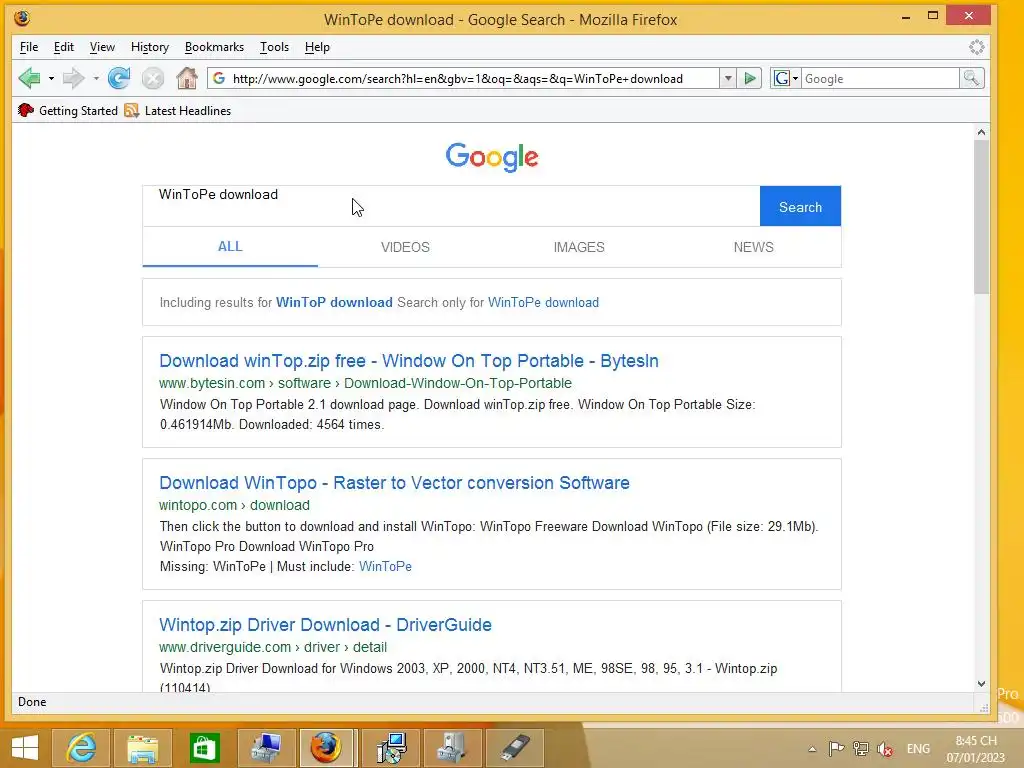Image resolution: width=1024 pixels, height=768 pixels.
Task: Open Download winTop.zip free BytesIn result
Action: [x=409, y=360]
